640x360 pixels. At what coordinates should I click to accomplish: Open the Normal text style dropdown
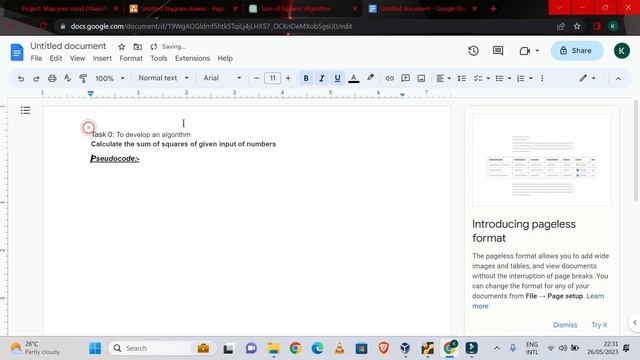tap(163, 78)
